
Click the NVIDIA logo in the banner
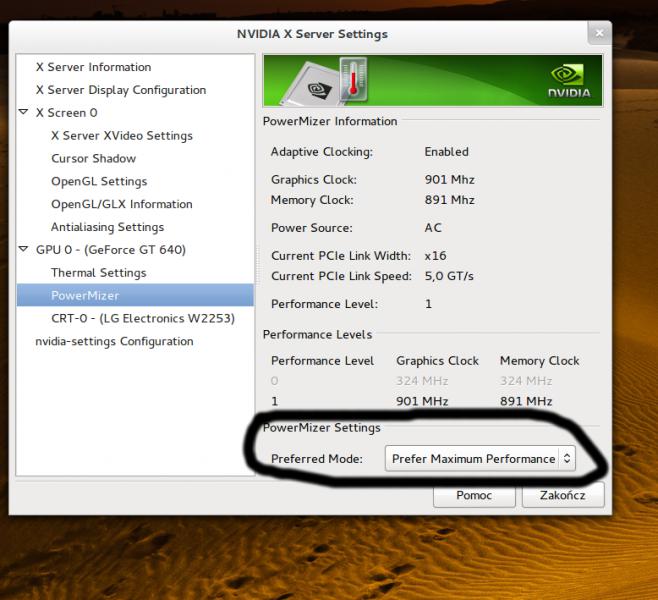[x=568, y=81]
